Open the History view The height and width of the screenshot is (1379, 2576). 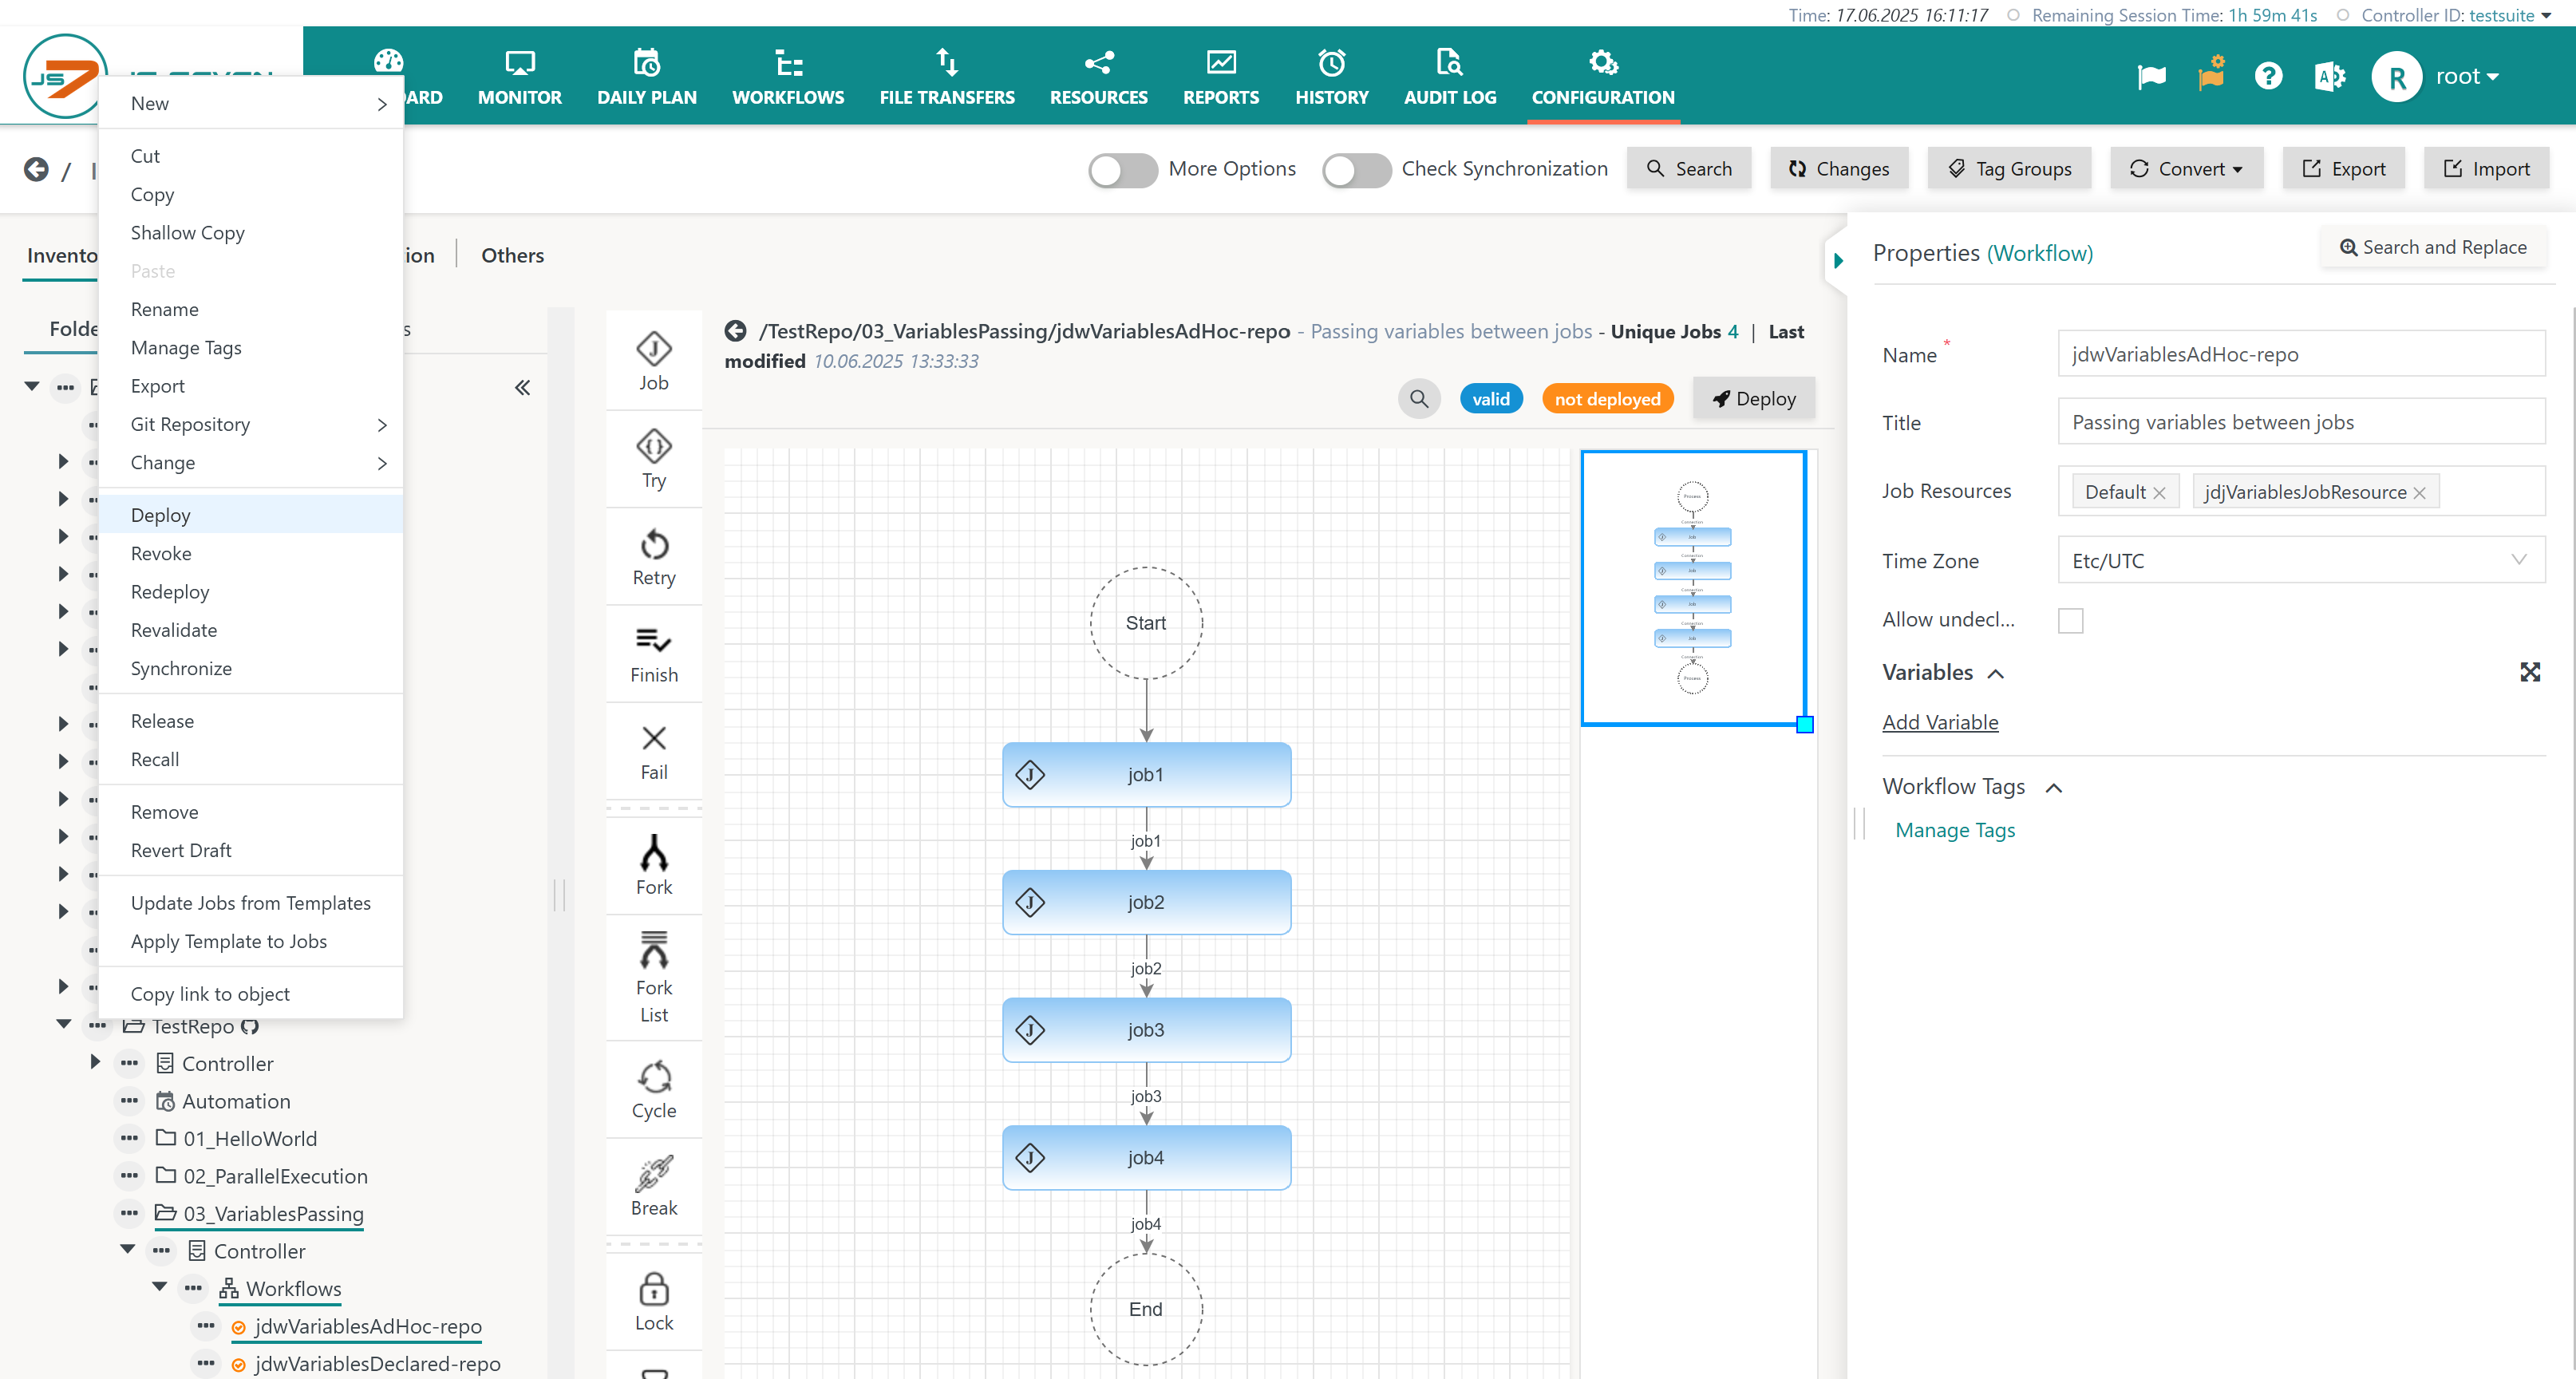coord(1331,76)
